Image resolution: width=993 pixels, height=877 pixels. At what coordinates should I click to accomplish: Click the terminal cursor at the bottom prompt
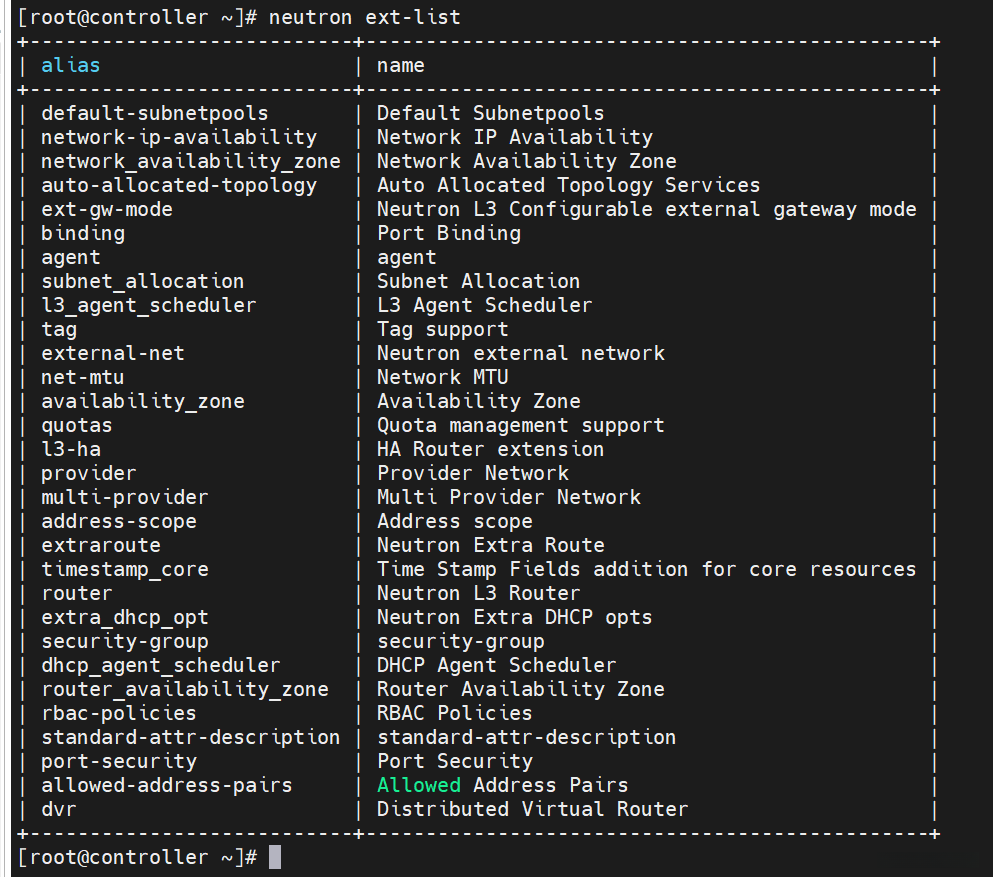pos(275,857)
